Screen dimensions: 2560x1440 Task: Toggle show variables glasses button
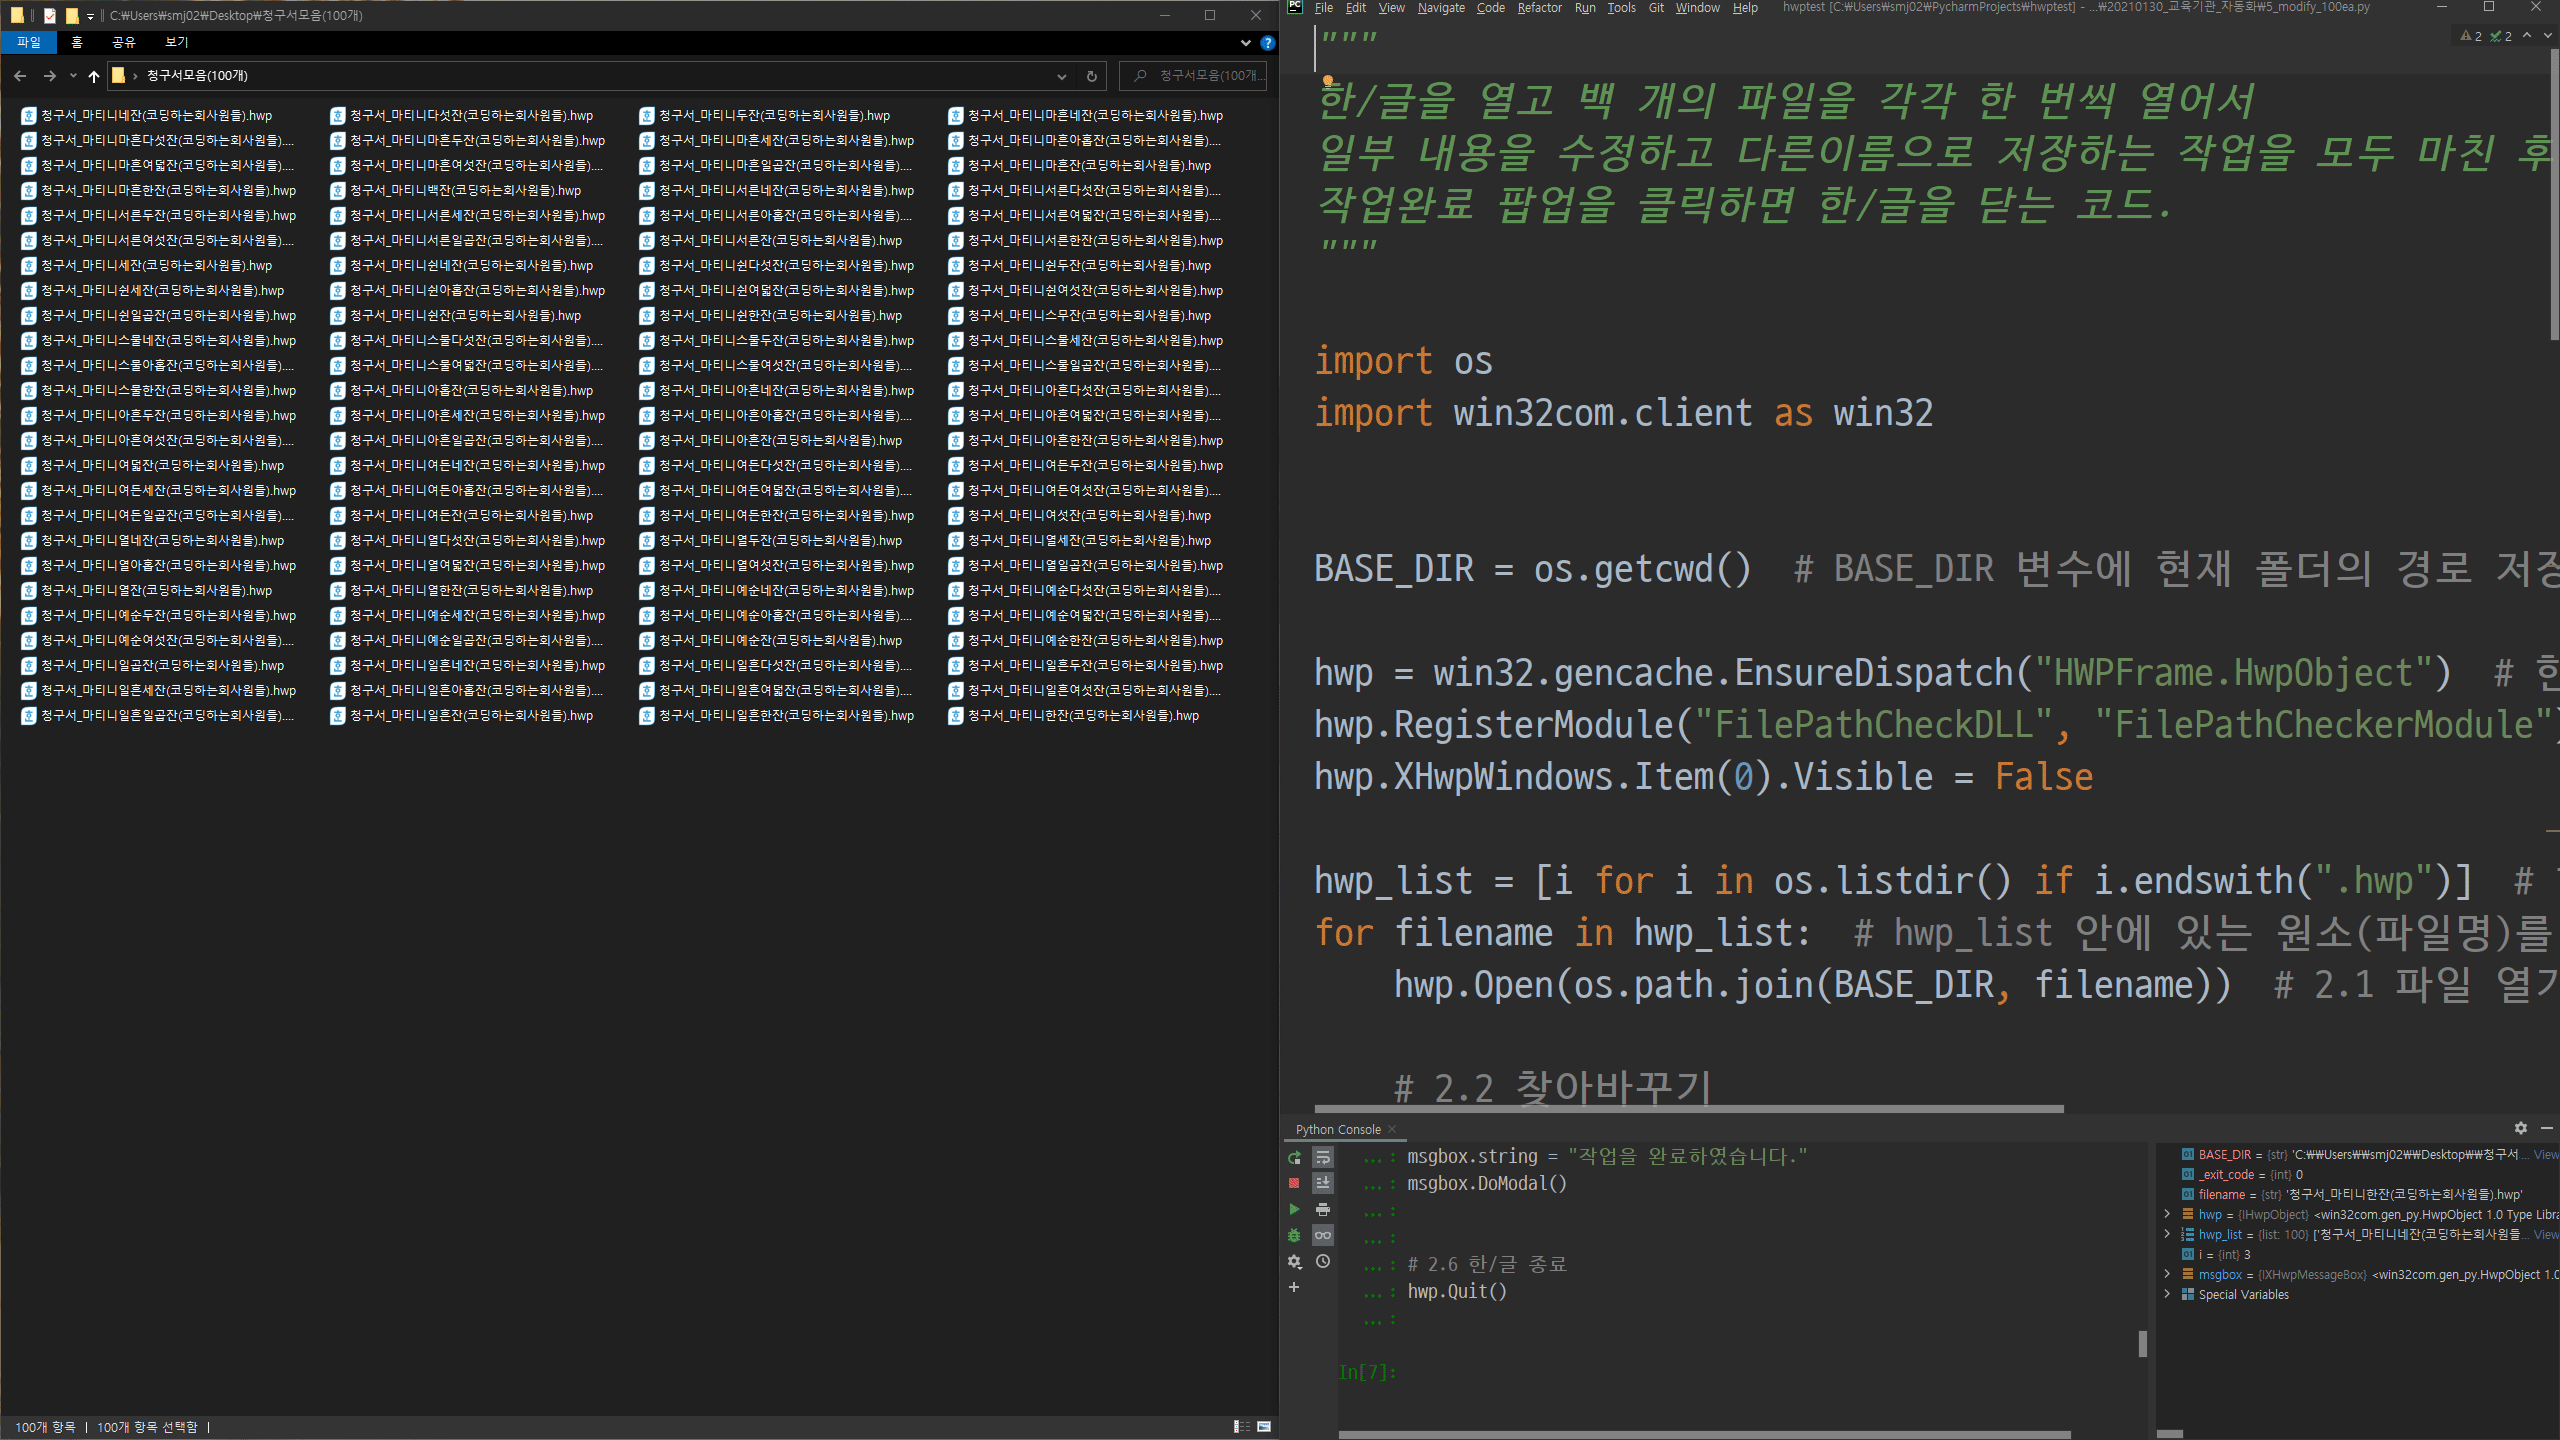tap(1322, 1235)
